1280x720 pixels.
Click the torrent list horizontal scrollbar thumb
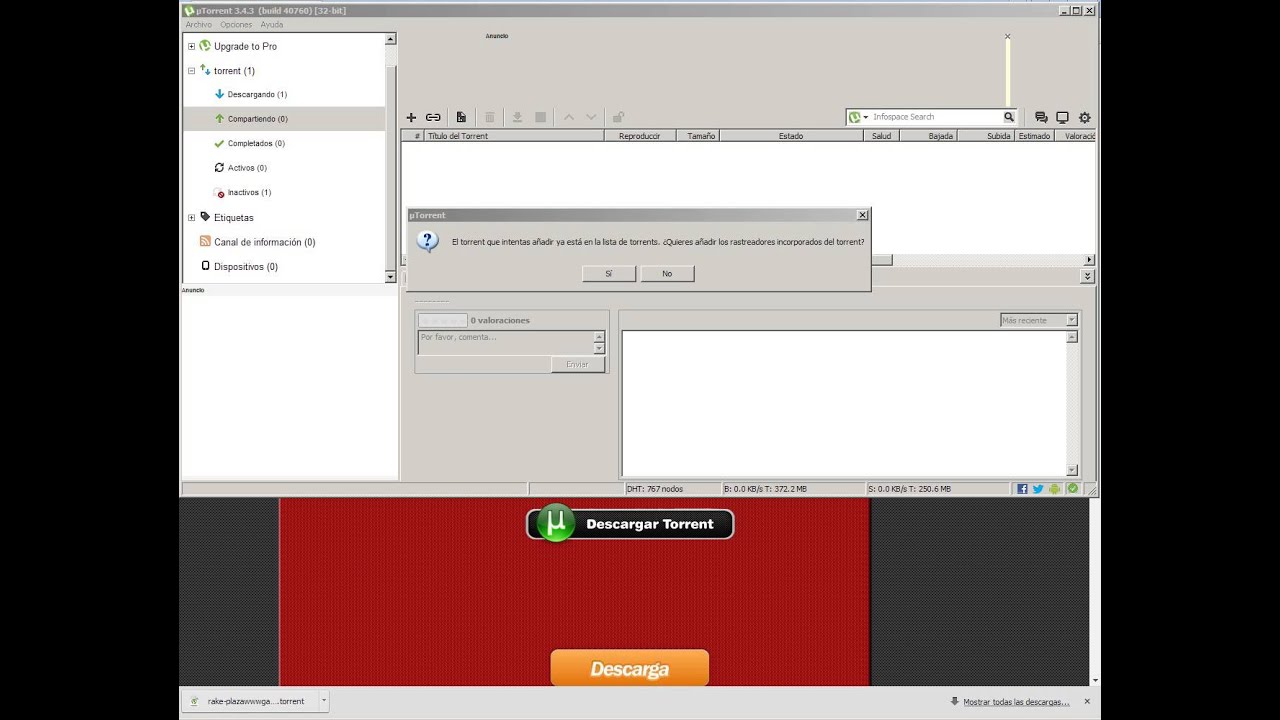[x=881, y=260]
